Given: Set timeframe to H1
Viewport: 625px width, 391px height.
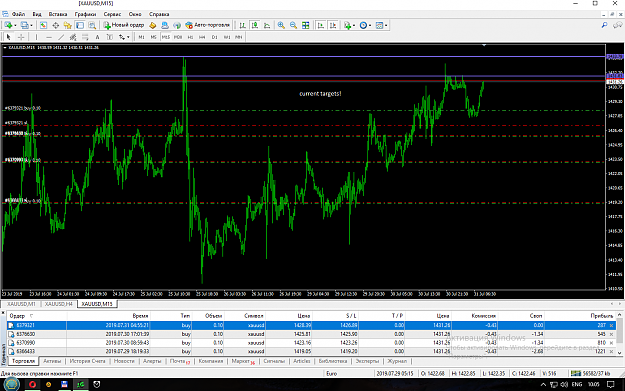Looking at the screenshot, I should (190, 37).
